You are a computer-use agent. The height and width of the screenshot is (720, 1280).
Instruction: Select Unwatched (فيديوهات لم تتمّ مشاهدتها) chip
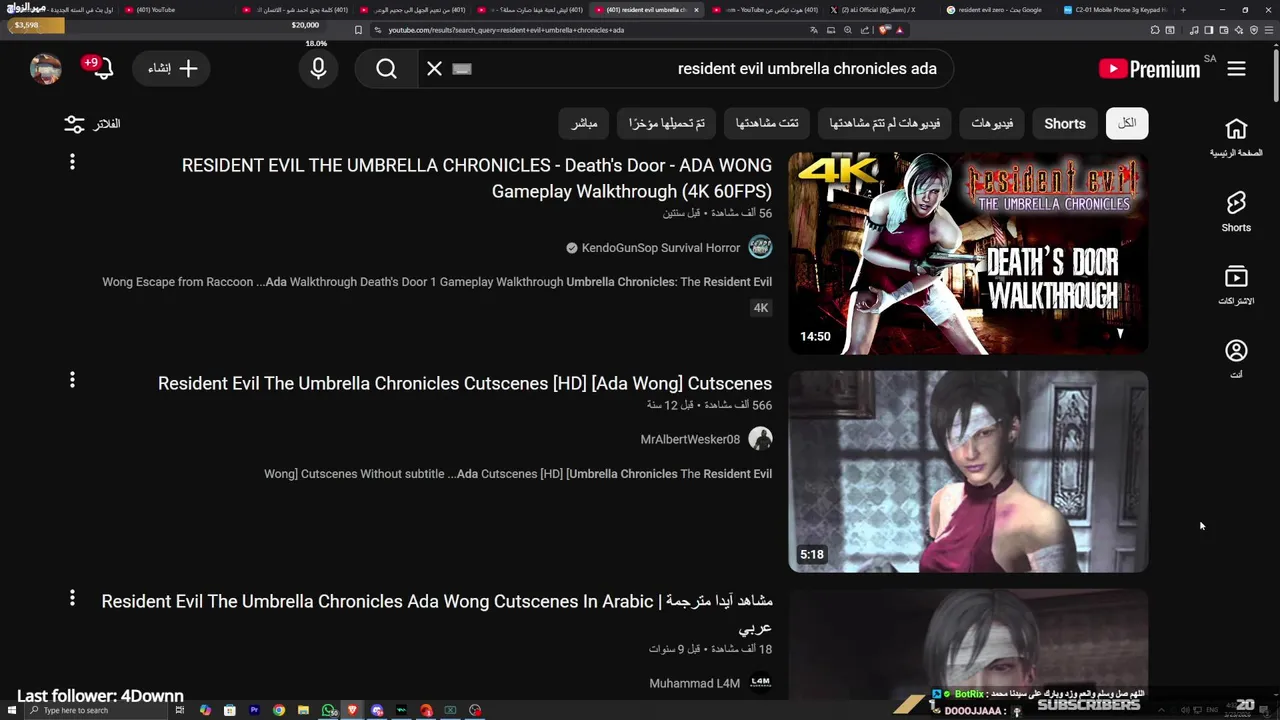tap(885, 124)
